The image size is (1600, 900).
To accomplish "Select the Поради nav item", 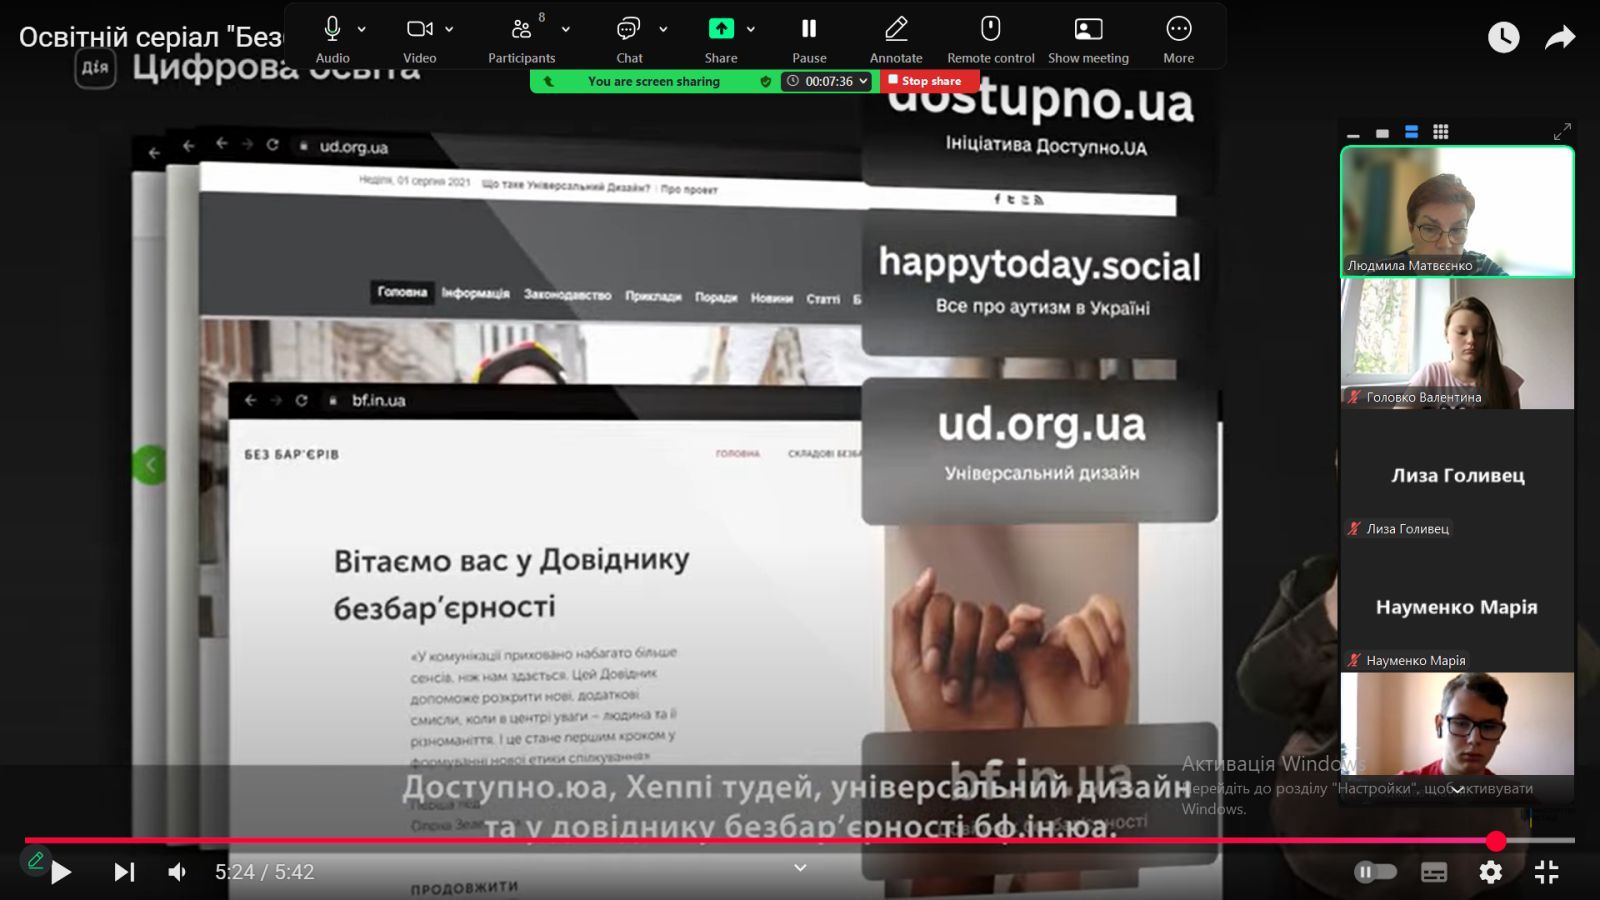I will (716, 297).
